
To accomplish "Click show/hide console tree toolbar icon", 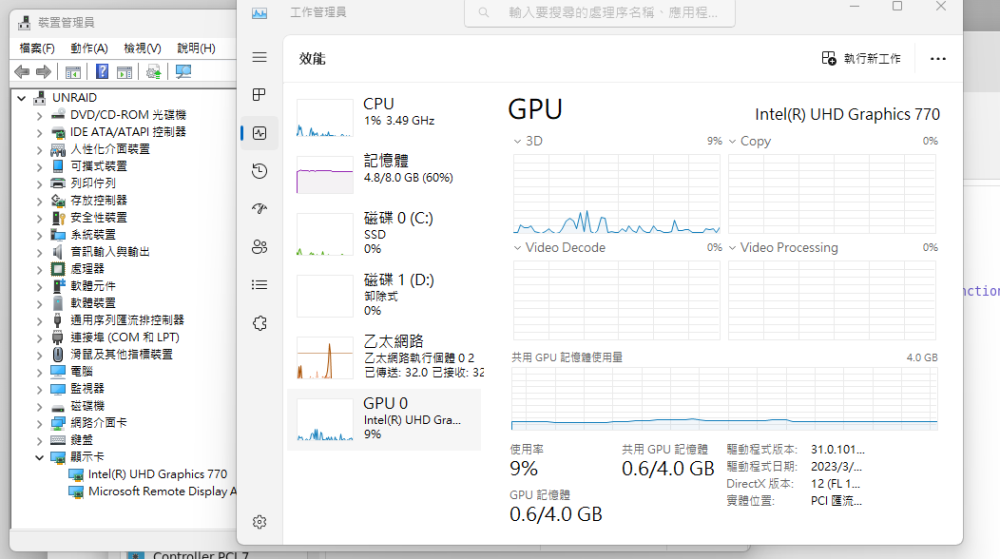I will pyautogui.click(x=73, y=72).
